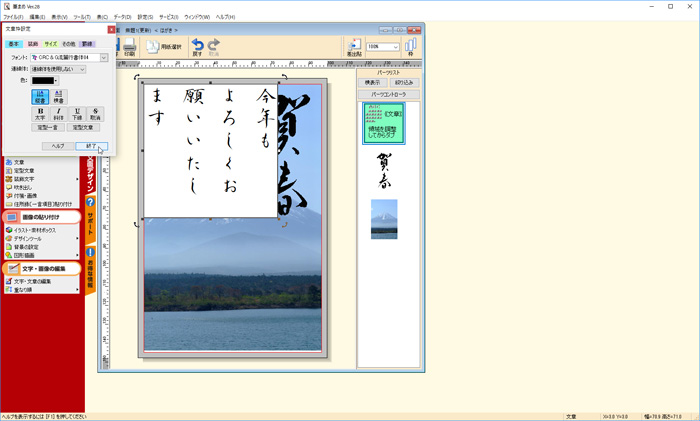
Task: Open the ファイル(F) menu
Action: [x=12, y=17]
